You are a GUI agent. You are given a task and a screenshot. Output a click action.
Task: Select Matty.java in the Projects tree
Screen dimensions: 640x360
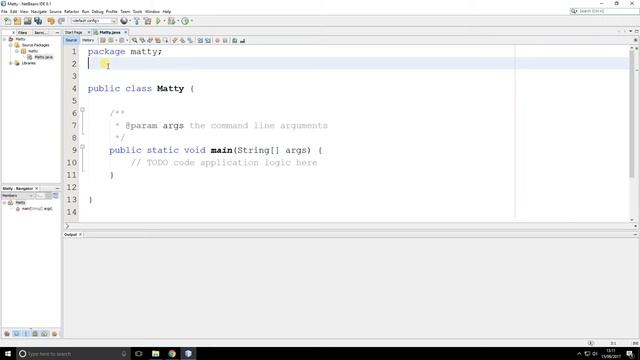pos(43,57)
